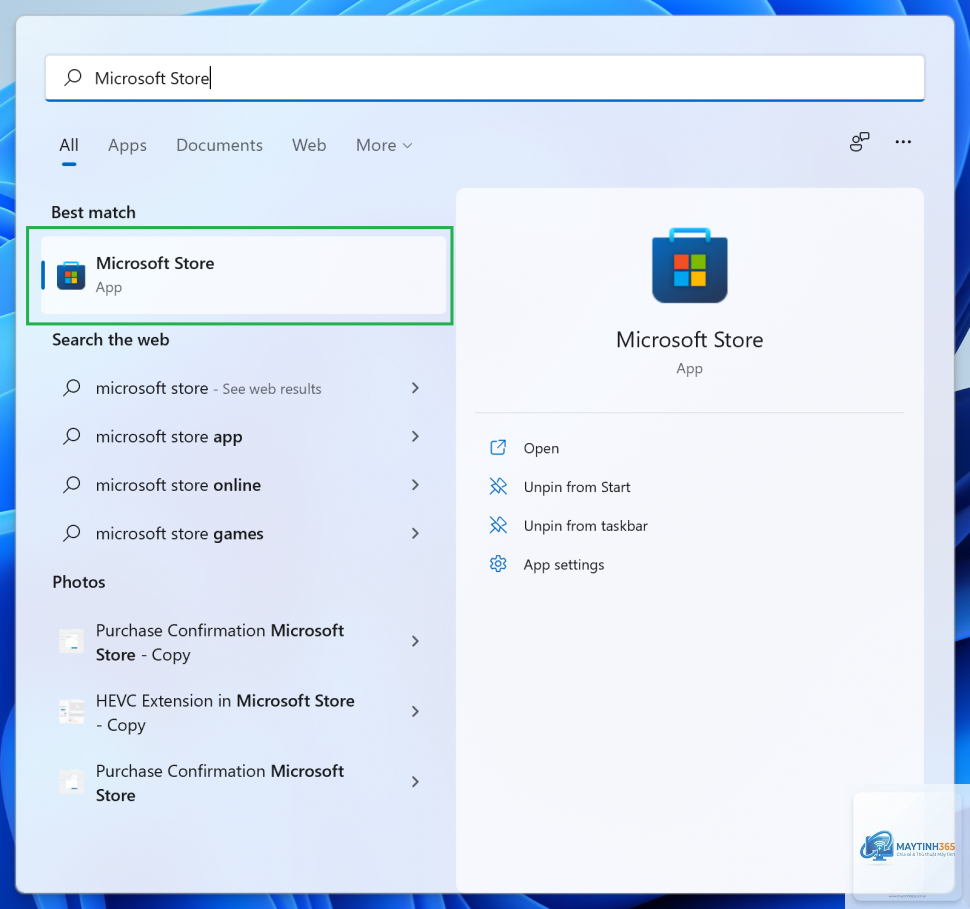This screenshot has height=909, width=970.
Task: Open the search feedback/account icon
Action: (x=859, y=142)
